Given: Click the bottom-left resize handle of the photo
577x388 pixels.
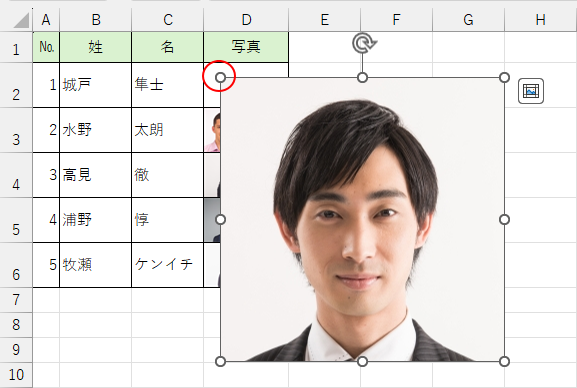Looking at the screenshot, I should [220, 361].
